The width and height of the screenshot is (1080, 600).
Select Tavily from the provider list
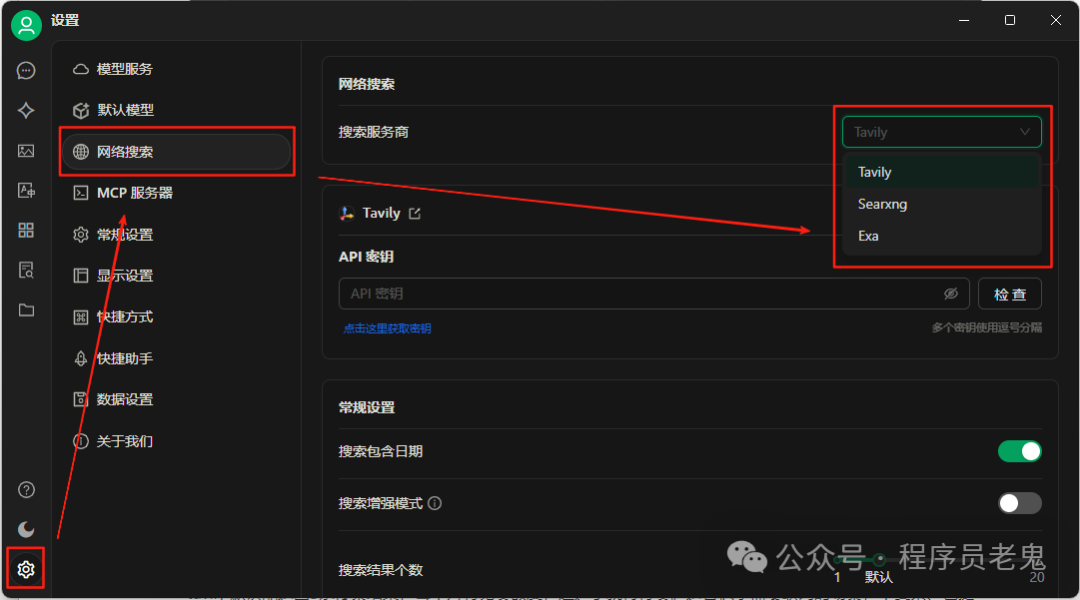click(x=942, y=172)
